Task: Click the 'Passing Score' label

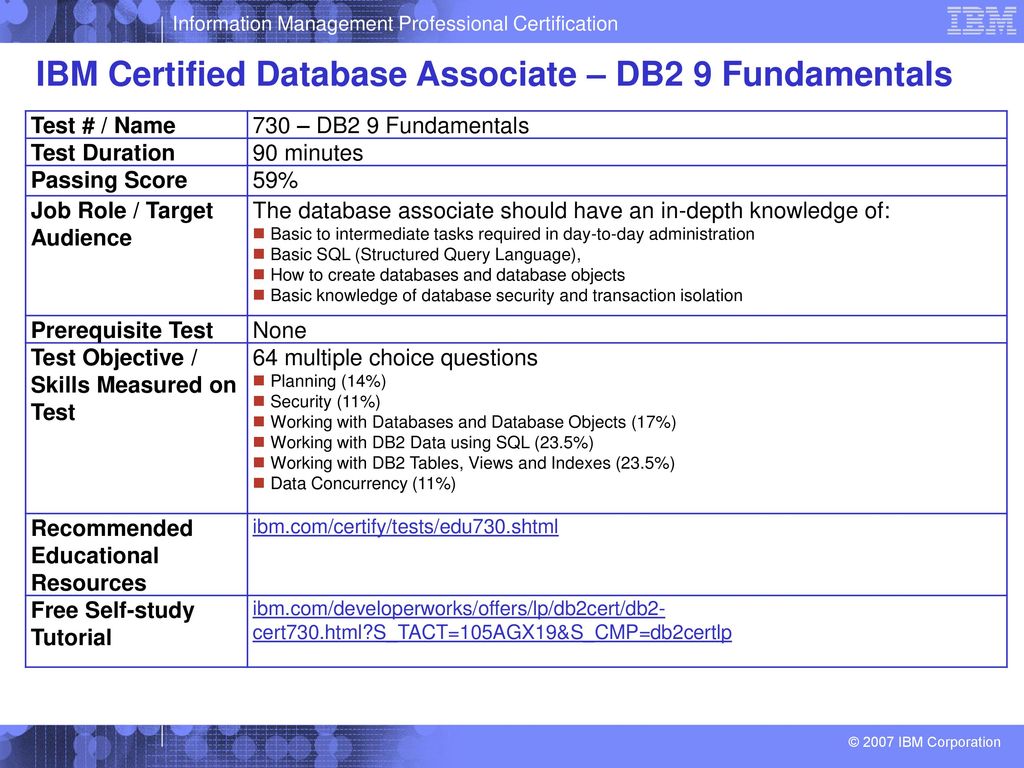Action: [109, 180]
